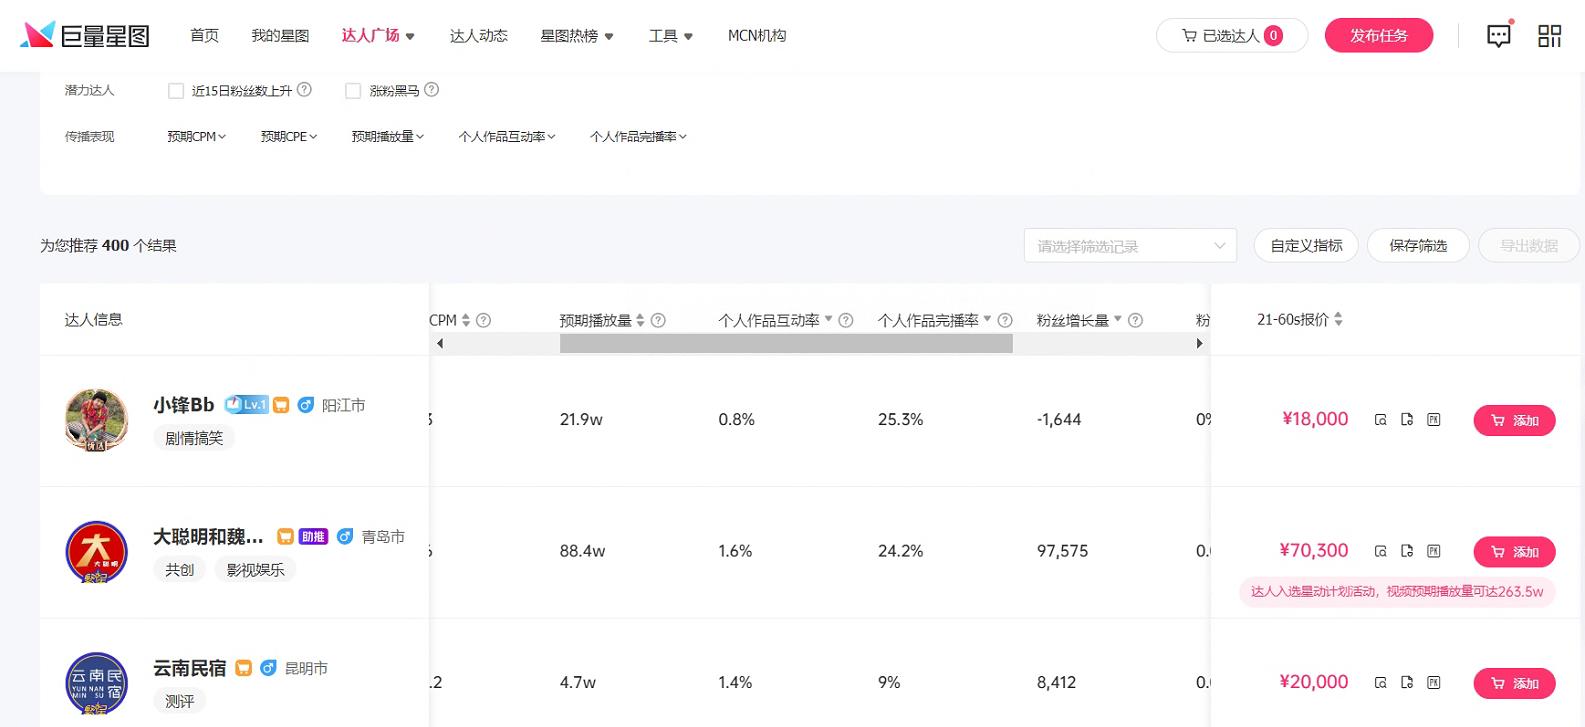1585x727 pixels.
Task: Open the 请选择筛选记录 combo box
Action: click(x=1130, y=246)
